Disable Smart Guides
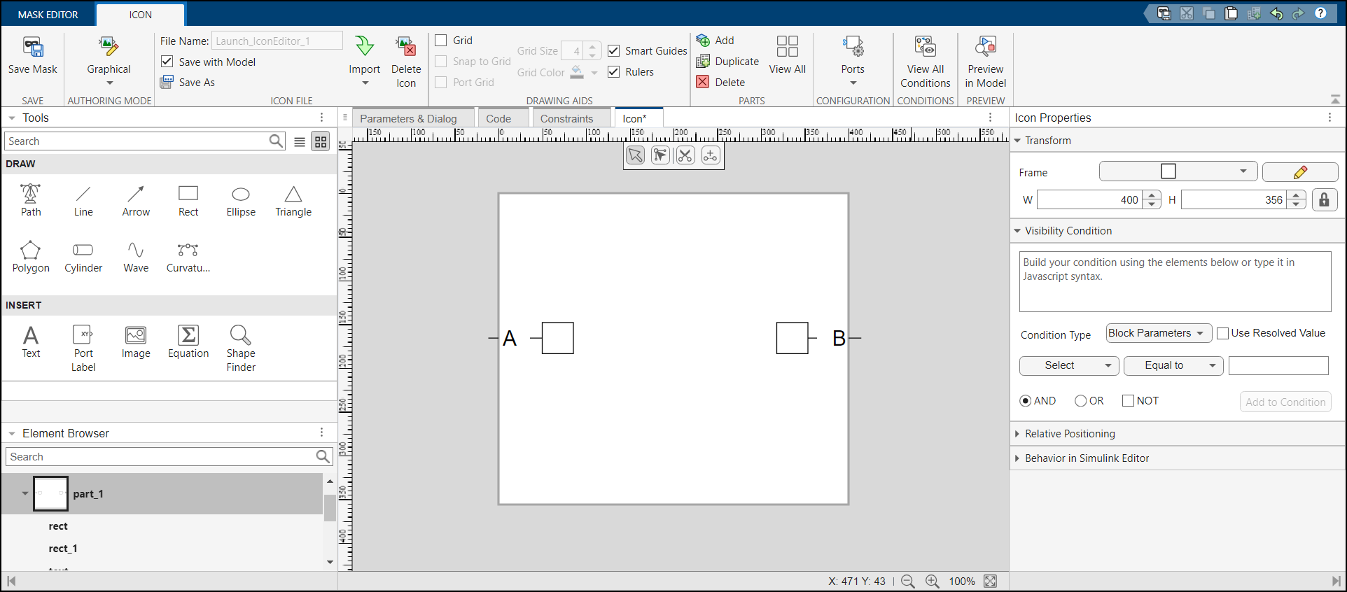Image resolution: width=1347 pixels, height=592 pixels. tap(613, 50)
